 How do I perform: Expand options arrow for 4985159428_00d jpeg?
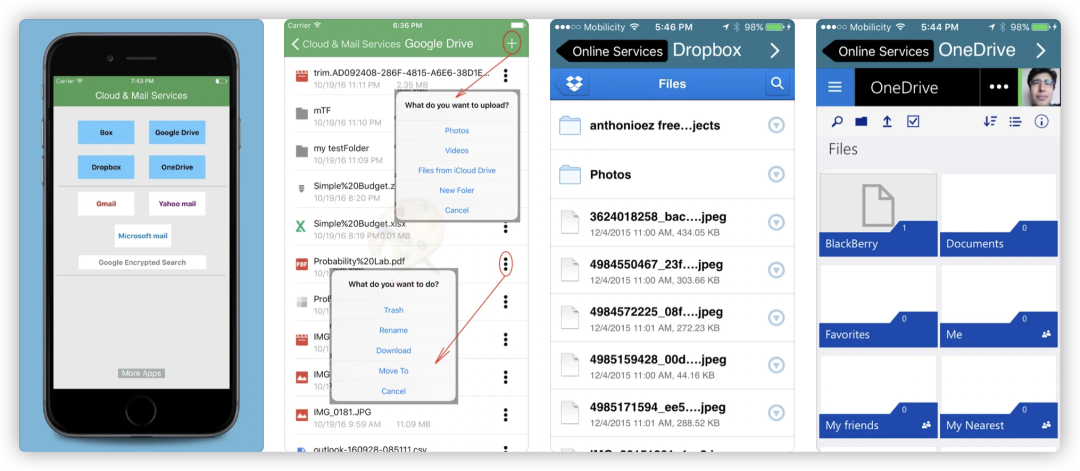(776, 365)
